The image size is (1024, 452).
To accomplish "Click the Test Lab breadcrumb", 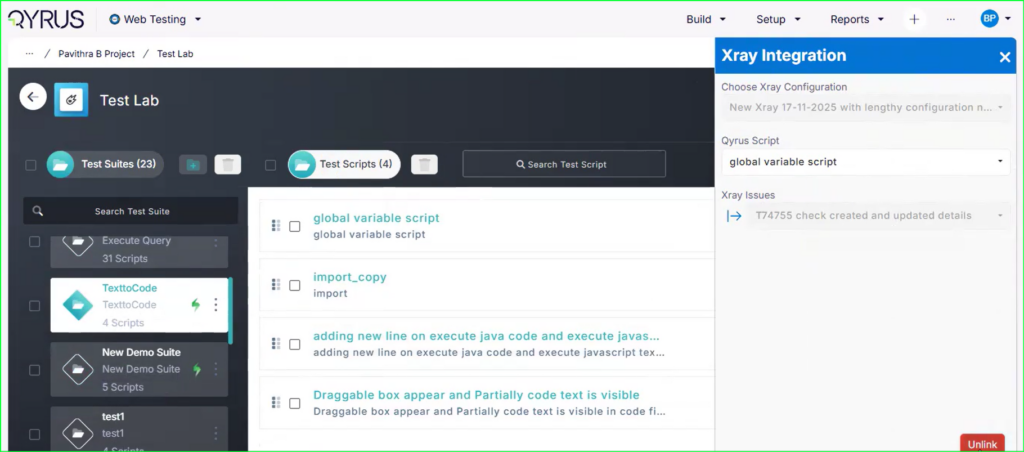I will click(175, 54).
